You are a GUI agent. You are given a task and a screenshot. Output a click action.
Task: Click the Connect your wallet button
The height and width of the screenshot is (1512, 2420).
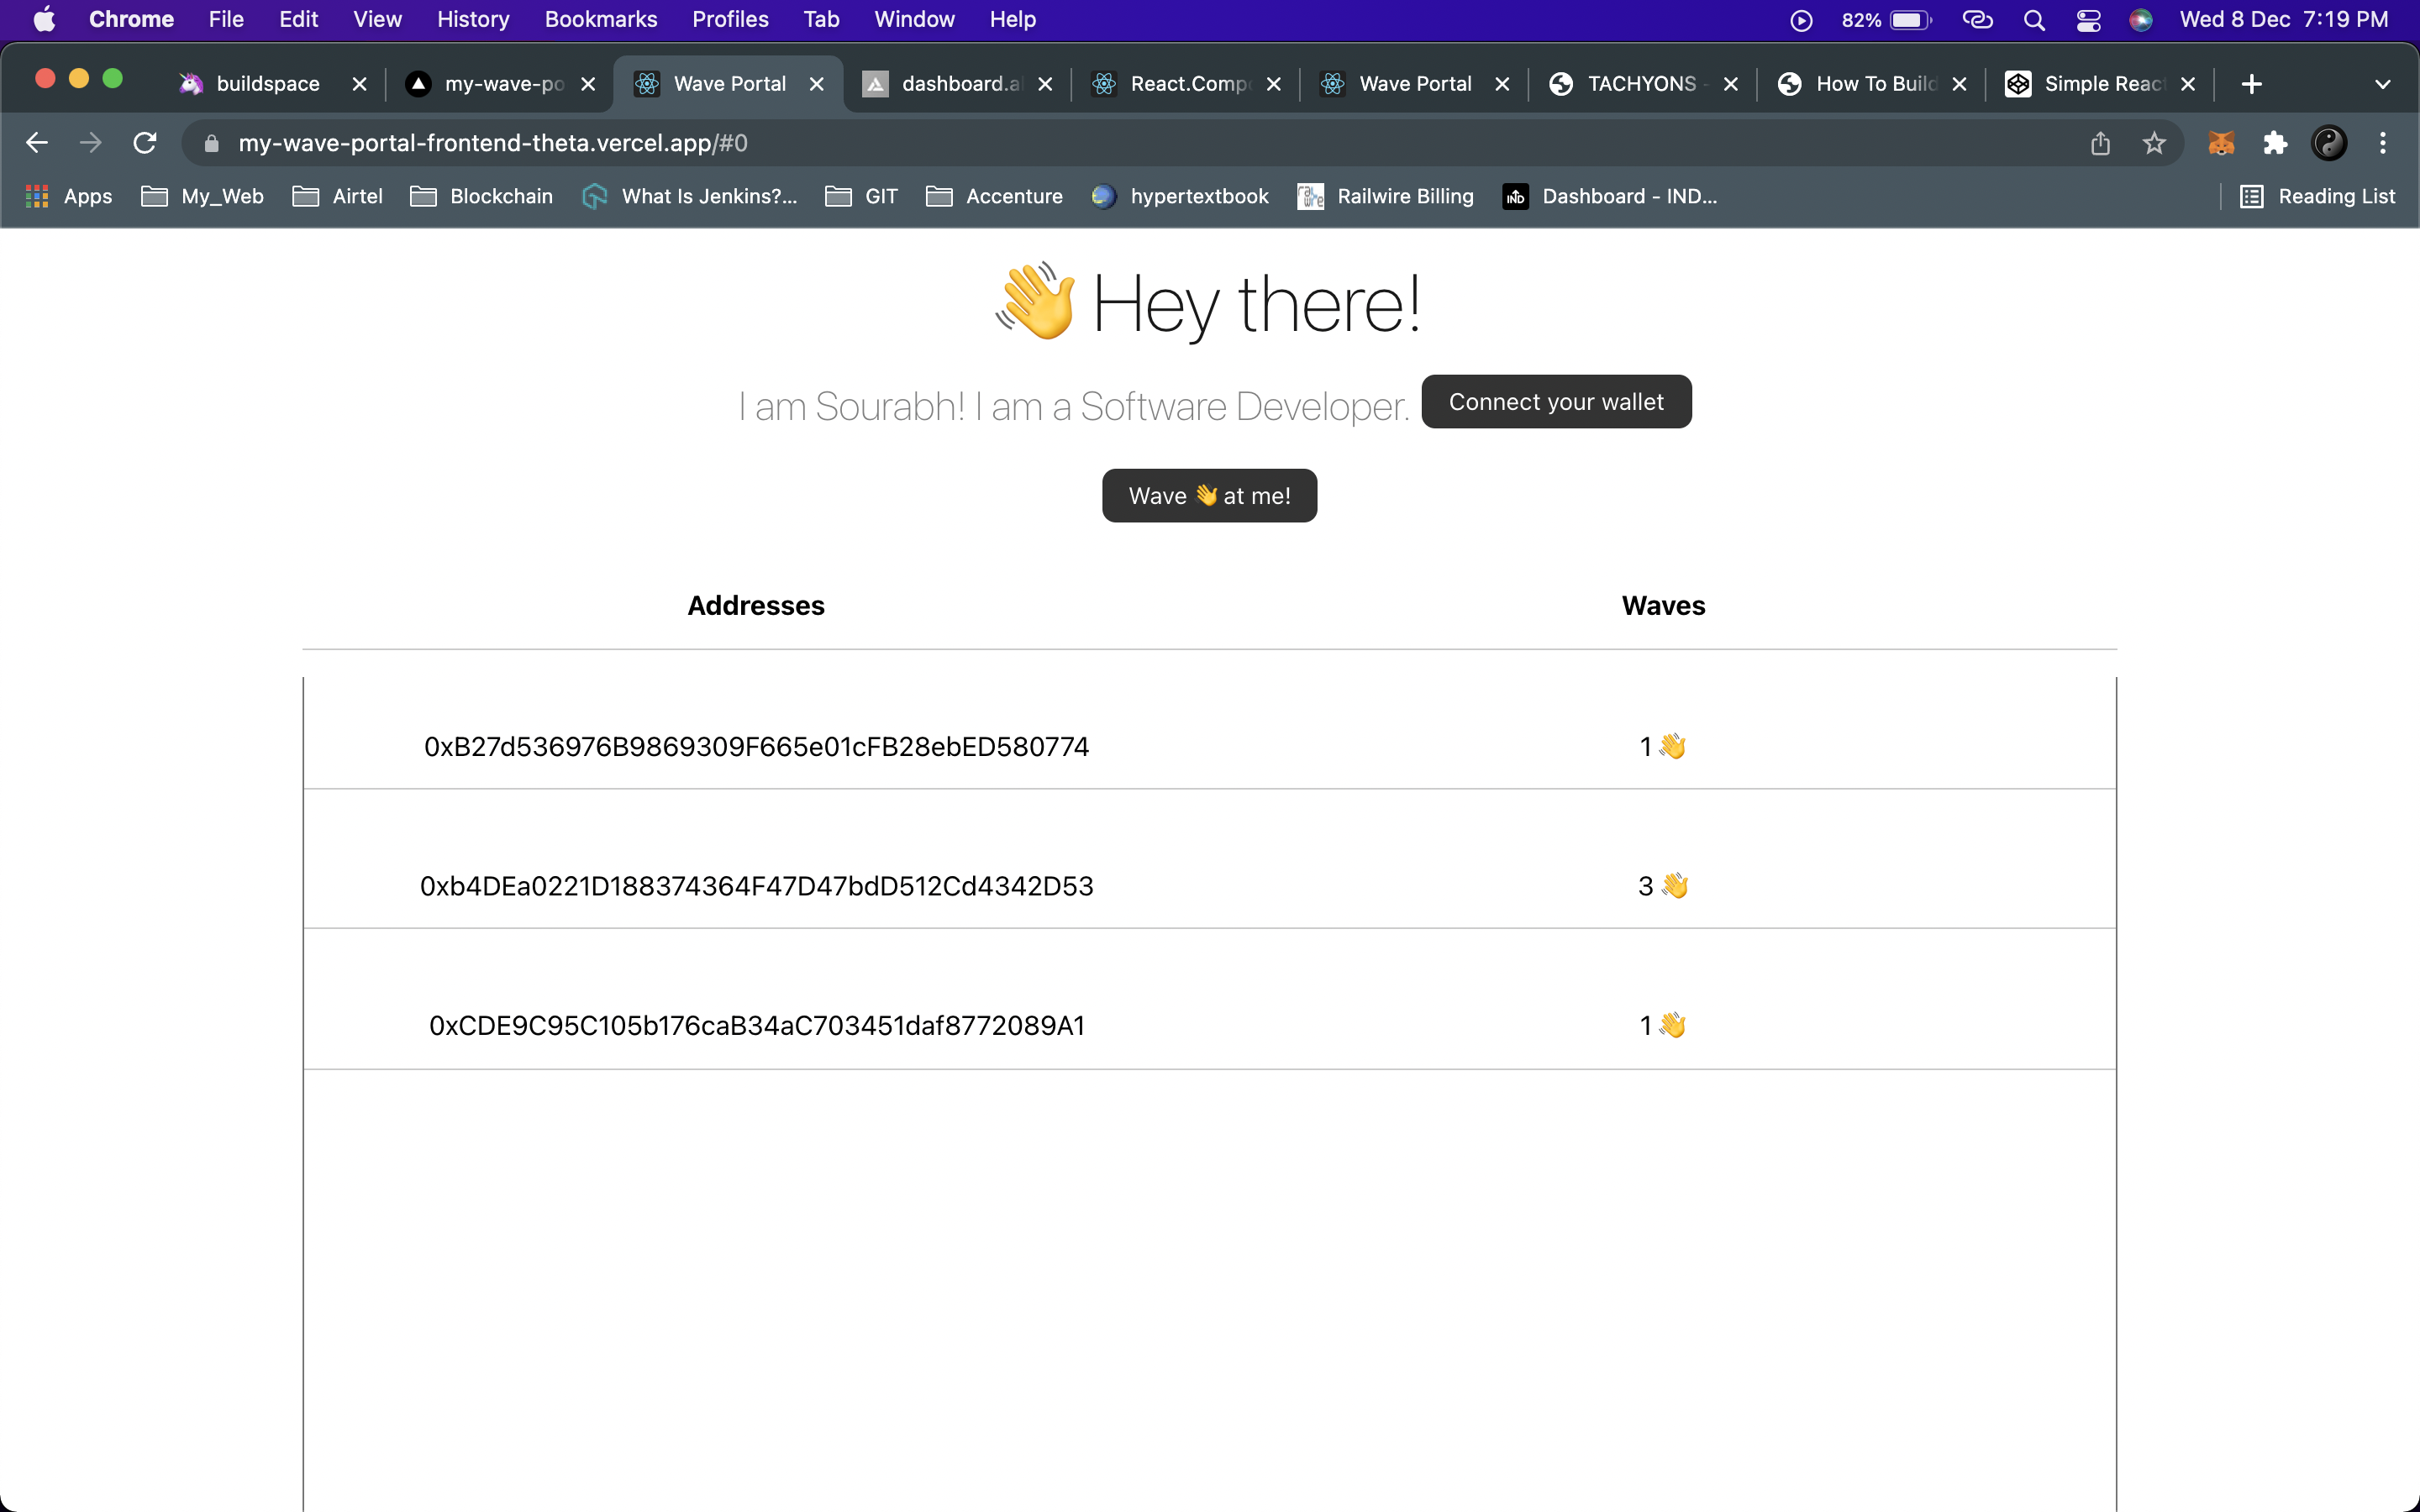pos(1556,401)
